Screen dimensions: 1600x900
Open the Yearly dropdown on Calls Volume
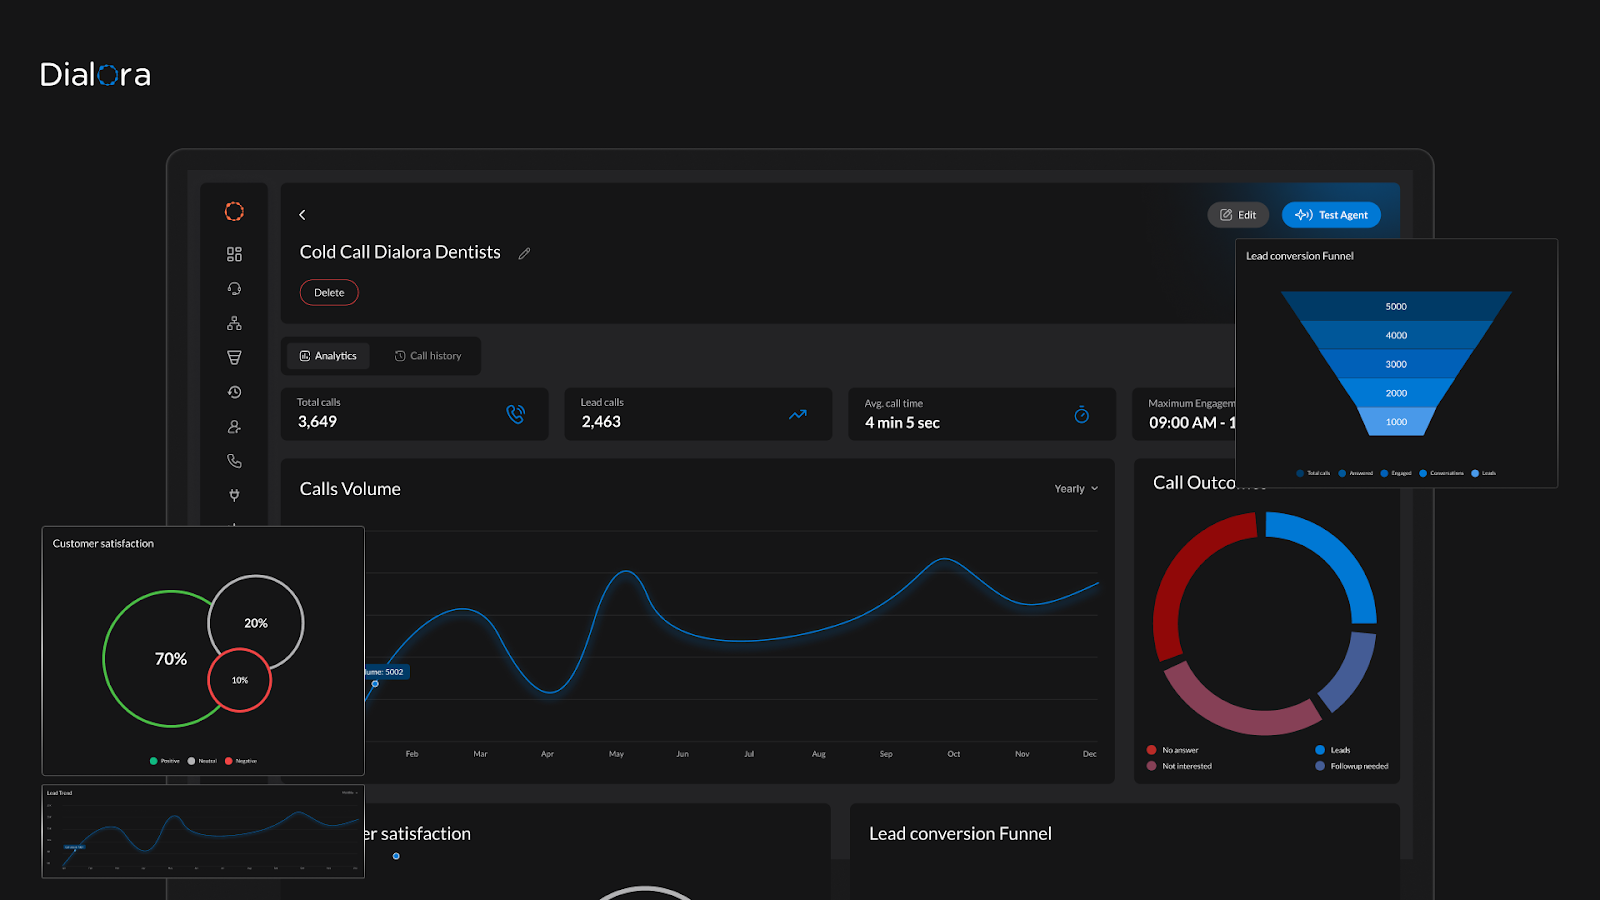pyautogui.click(x=1075, y=488)
